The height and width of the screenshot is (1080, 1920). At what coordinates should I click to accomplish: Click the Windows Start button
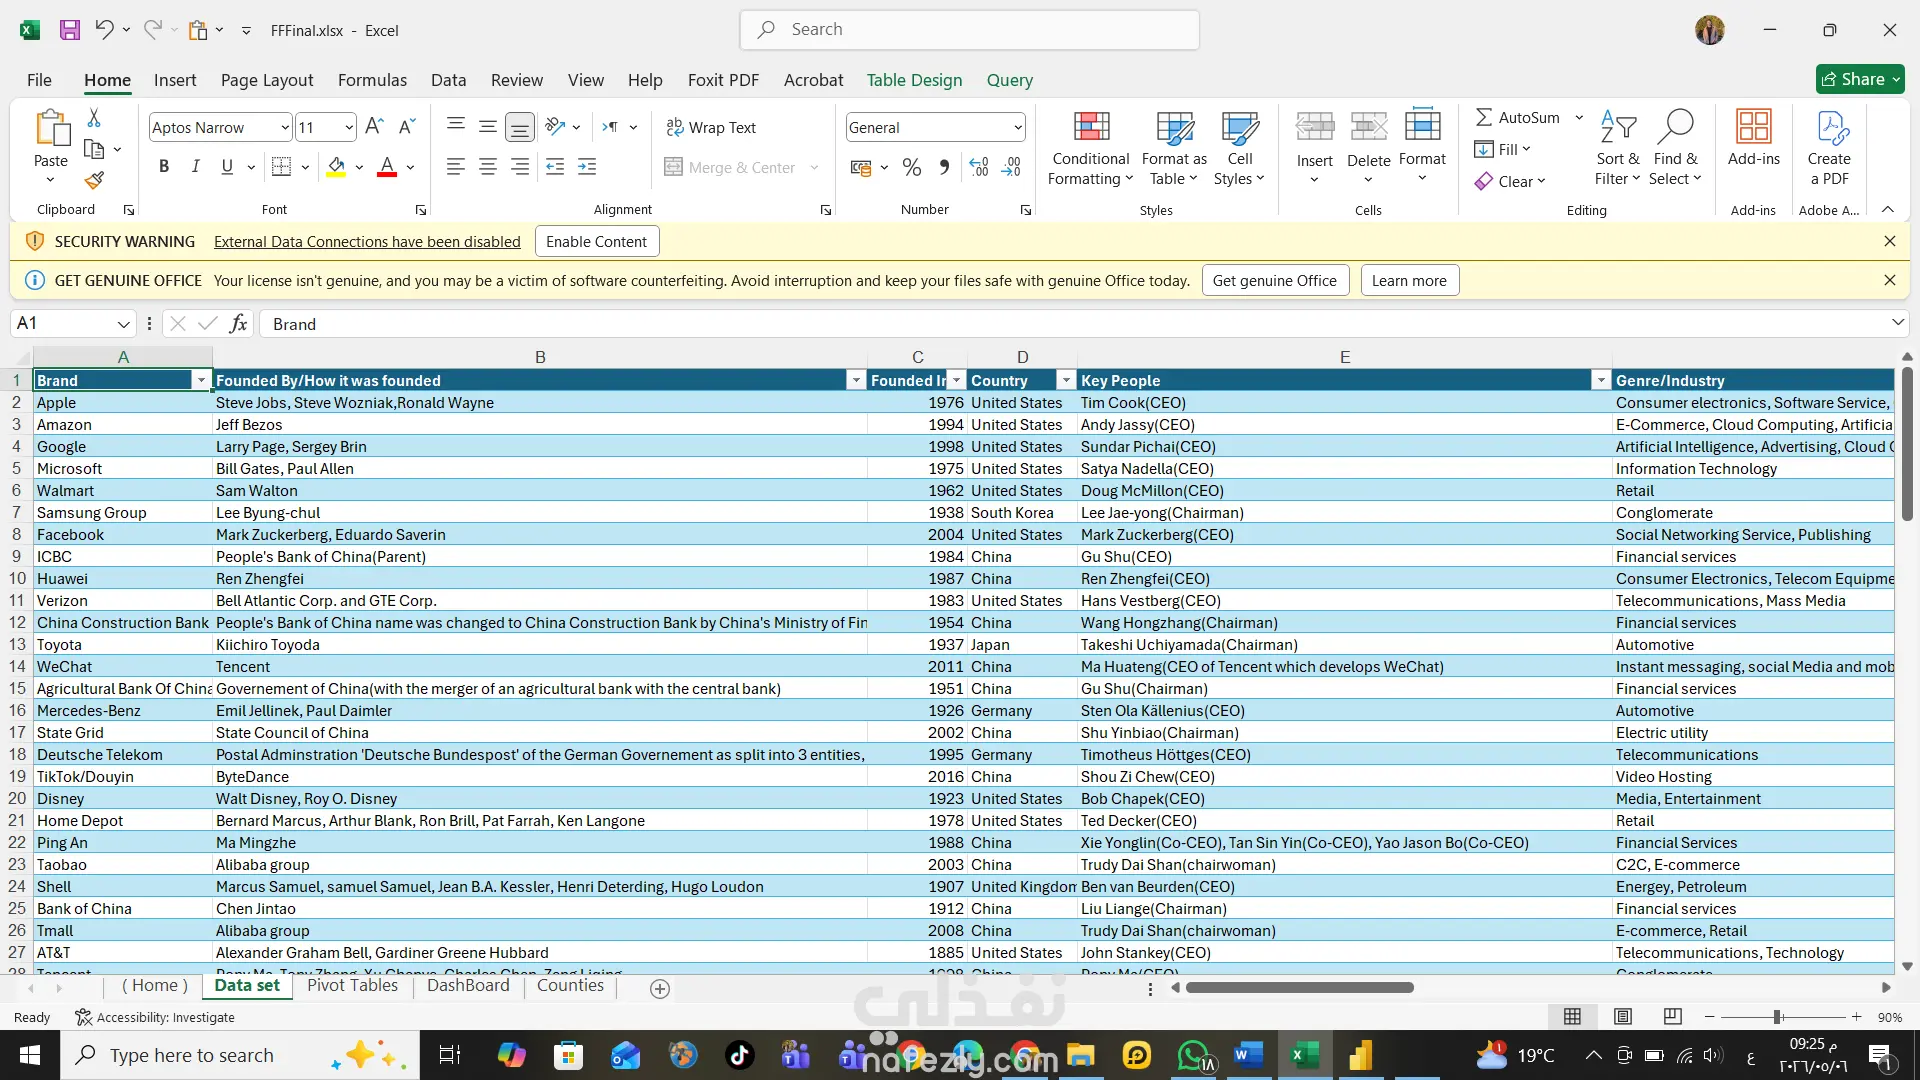coord(30,1055)
